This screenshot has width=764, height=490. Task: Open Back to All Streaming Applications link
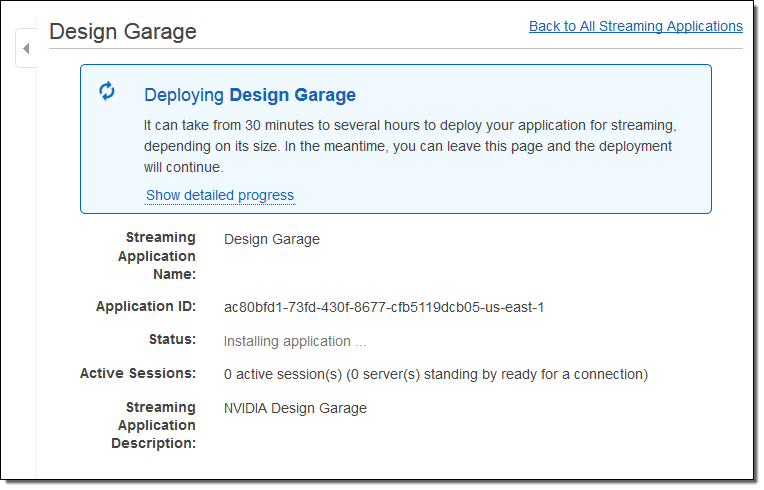635,26
